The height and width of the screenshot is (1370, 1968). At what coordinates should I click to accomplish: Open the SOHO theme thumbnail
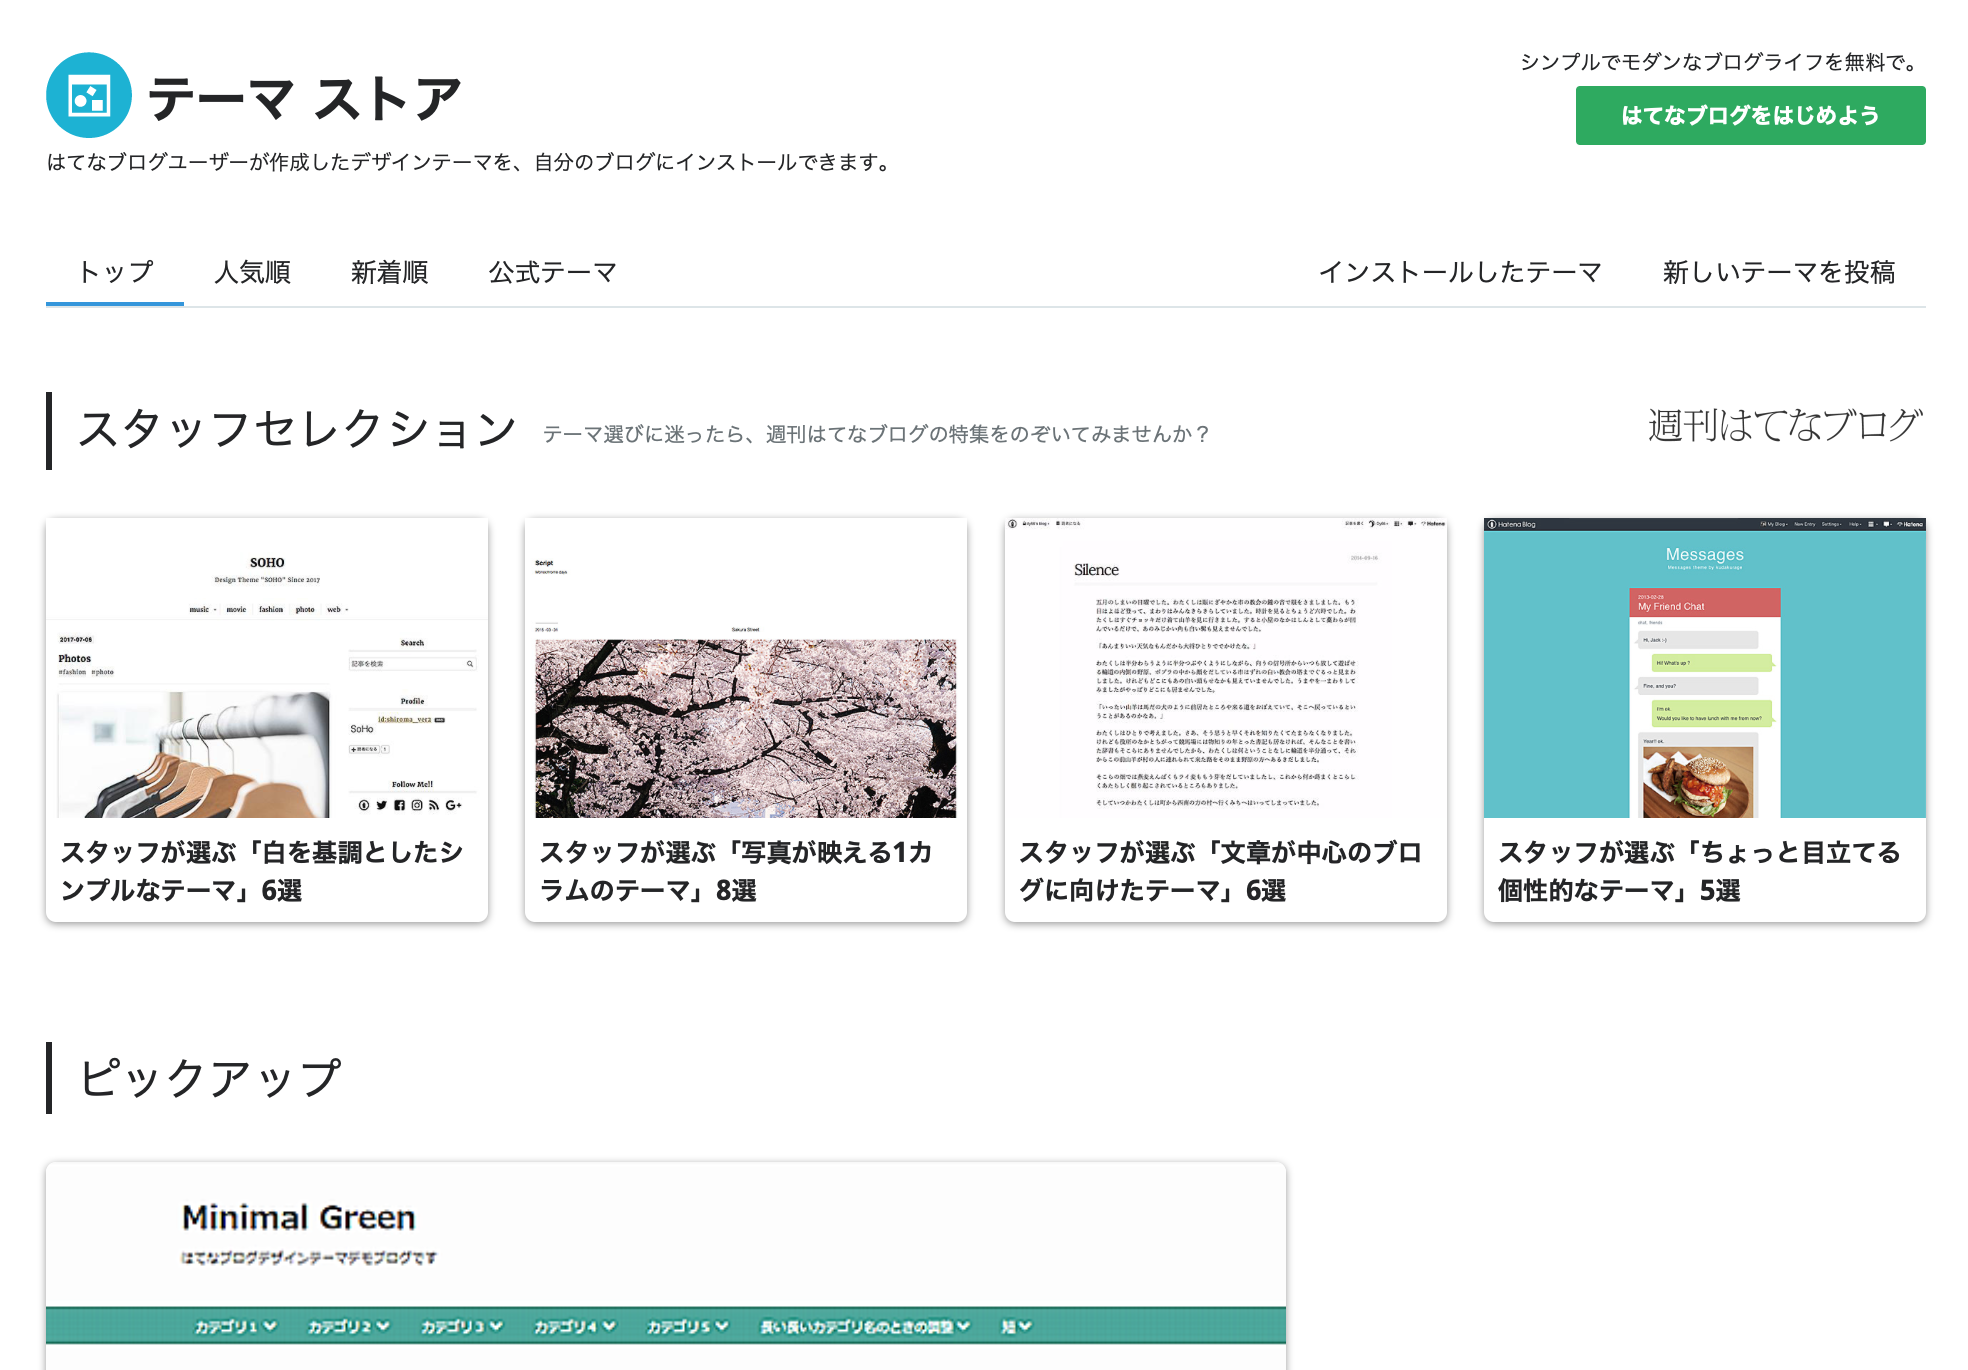(267, 668)
